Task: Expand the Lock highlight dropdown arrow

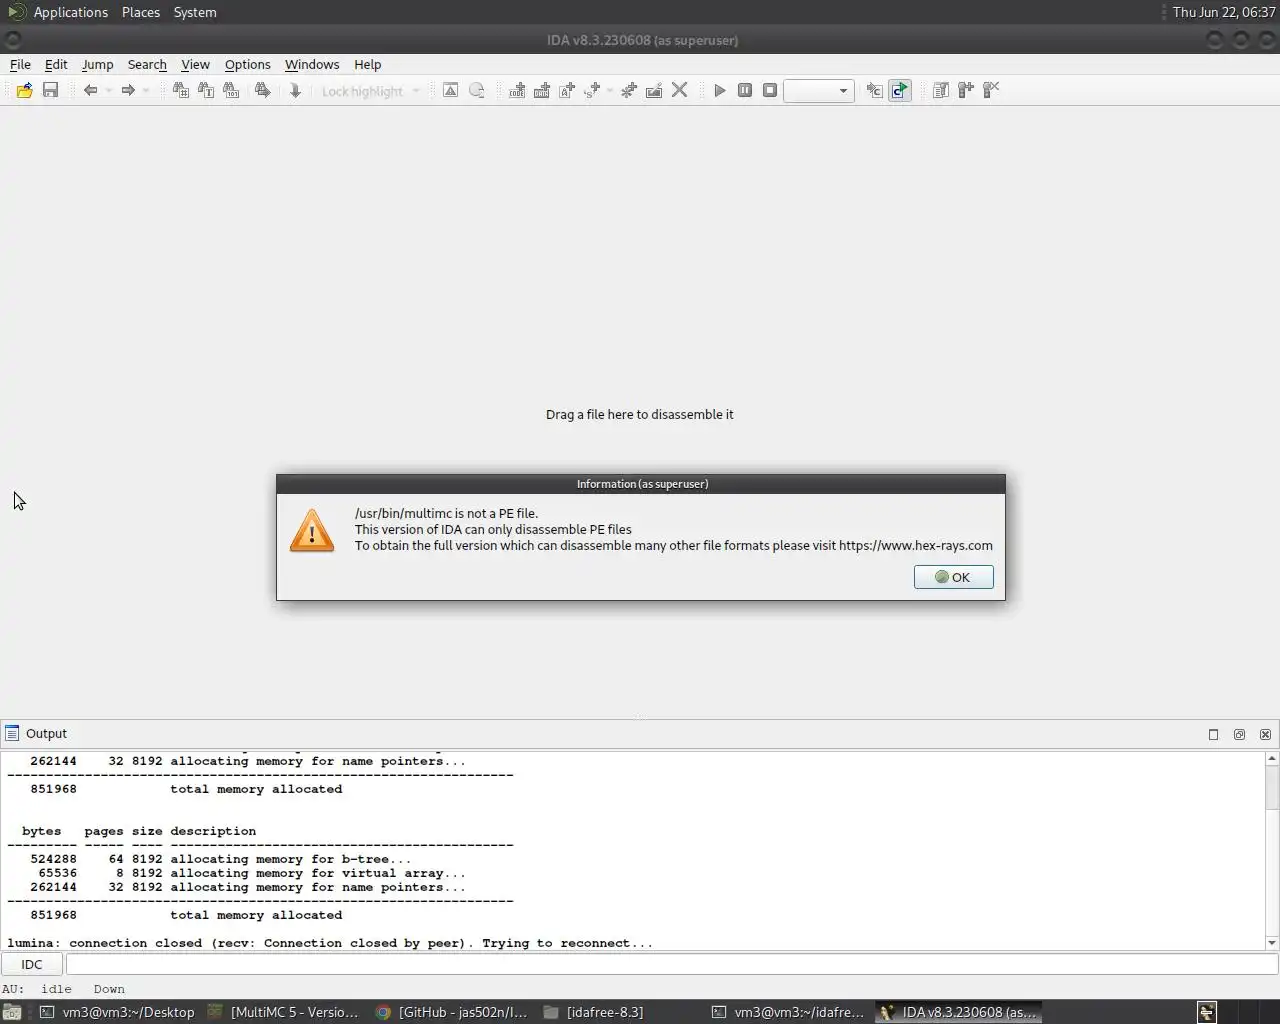Action: coord(416,91)
